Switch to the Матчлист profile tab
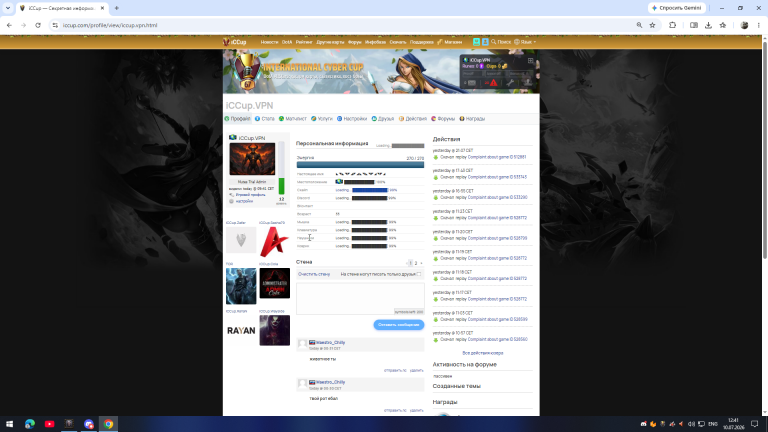This screenshot has height=432, width=768. (x=292, y=119)
